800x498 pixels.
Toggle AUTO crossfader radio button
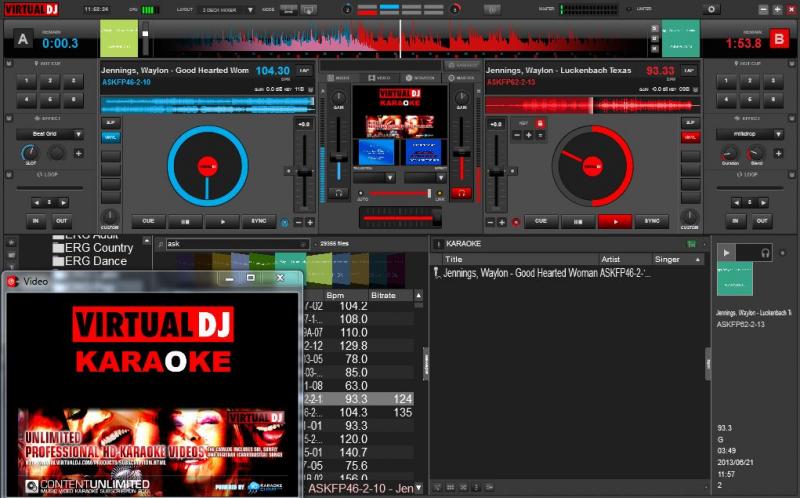[361, 193]
